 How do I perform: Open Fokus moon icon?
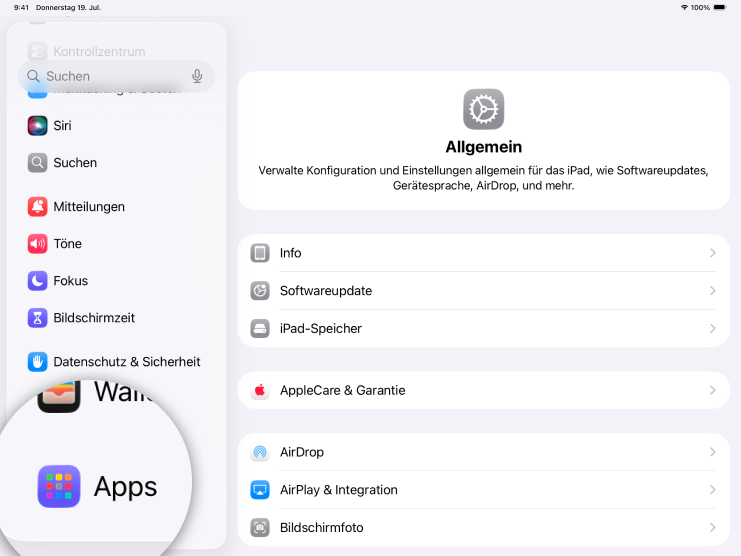tap(37, 281)
